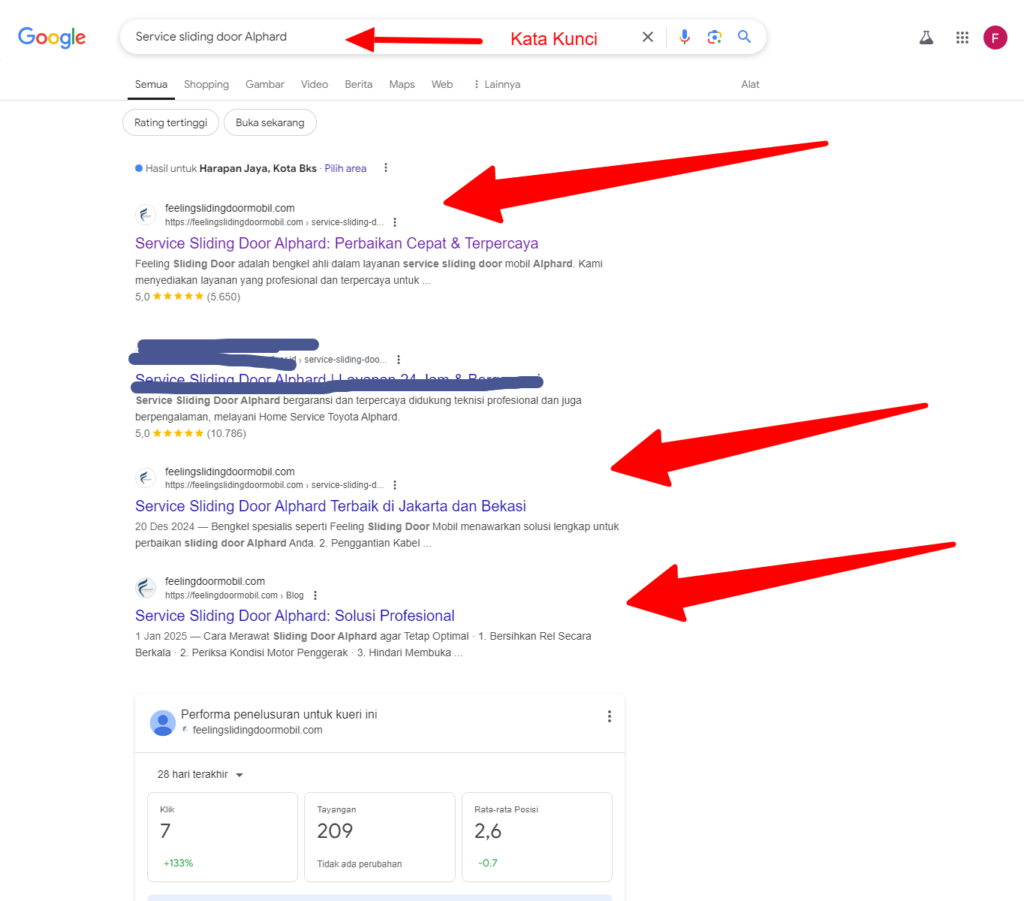The image size is (1024, 901).
Task: Click the Pilih area link
Action: tap(345, 168)
